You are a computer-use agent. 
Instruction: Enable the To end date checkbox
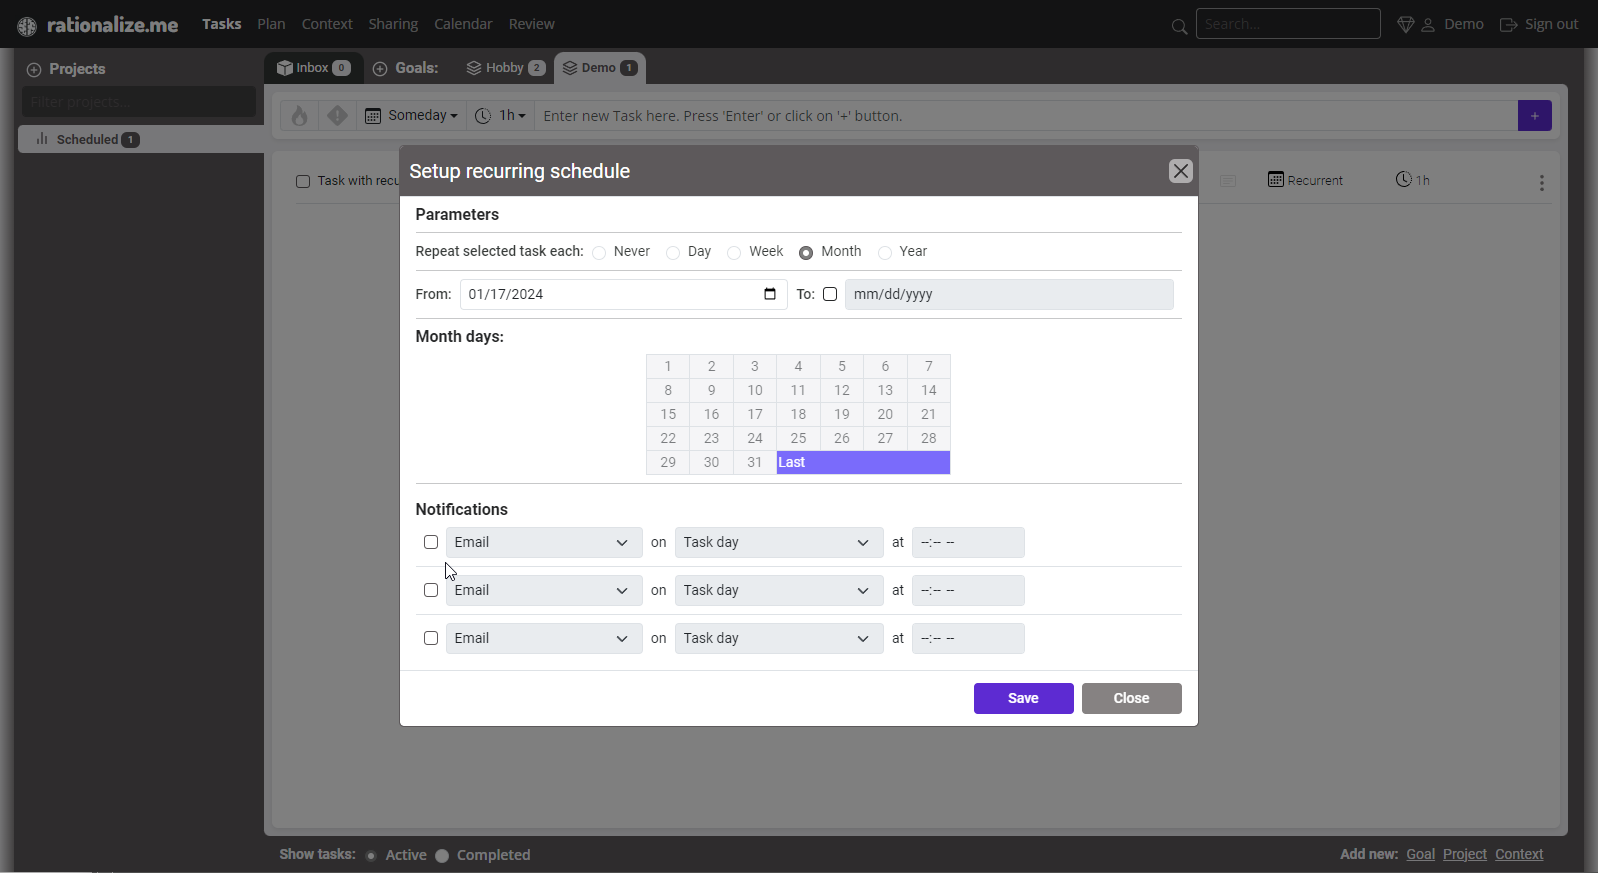point(830,294)
